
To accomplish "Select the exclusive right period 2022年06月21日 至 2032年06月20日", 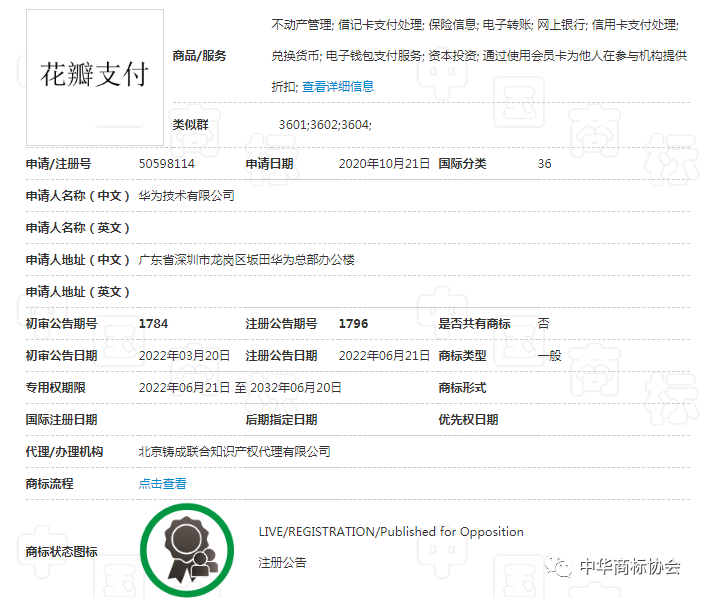I will point(240,387).
